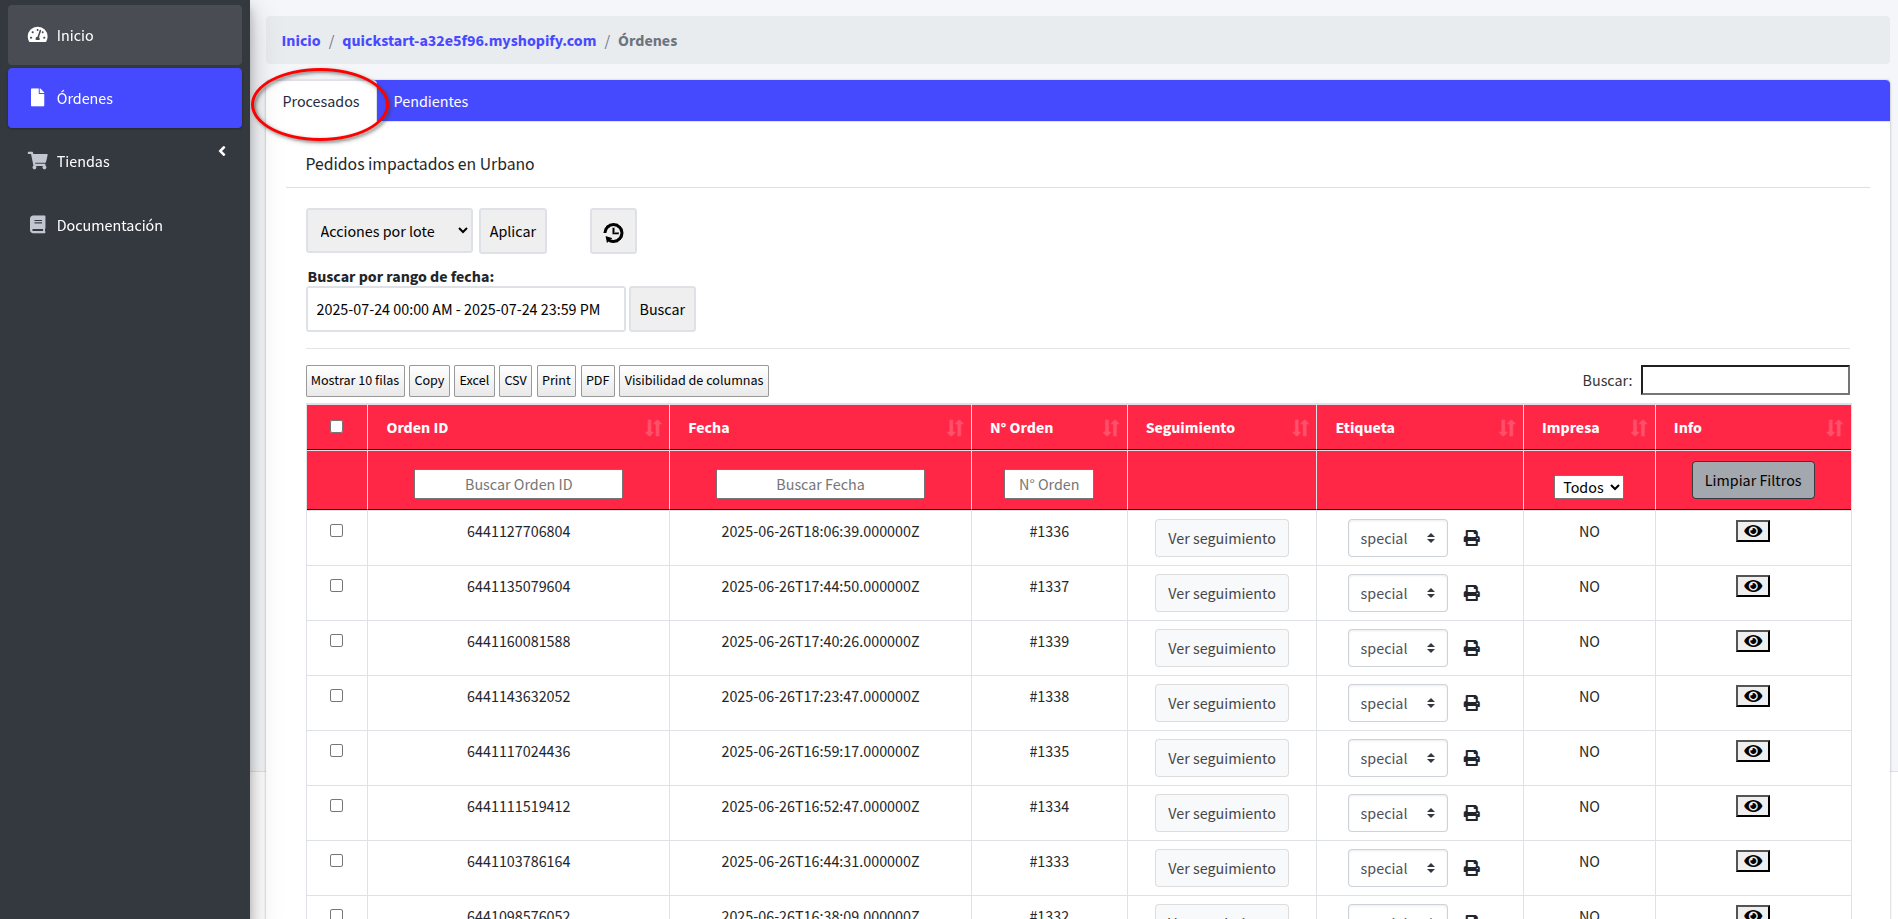Open the Acciones por lote dropdown
Image resolution: width=1898 pixels, height=919 pixels.
(389, 232)
